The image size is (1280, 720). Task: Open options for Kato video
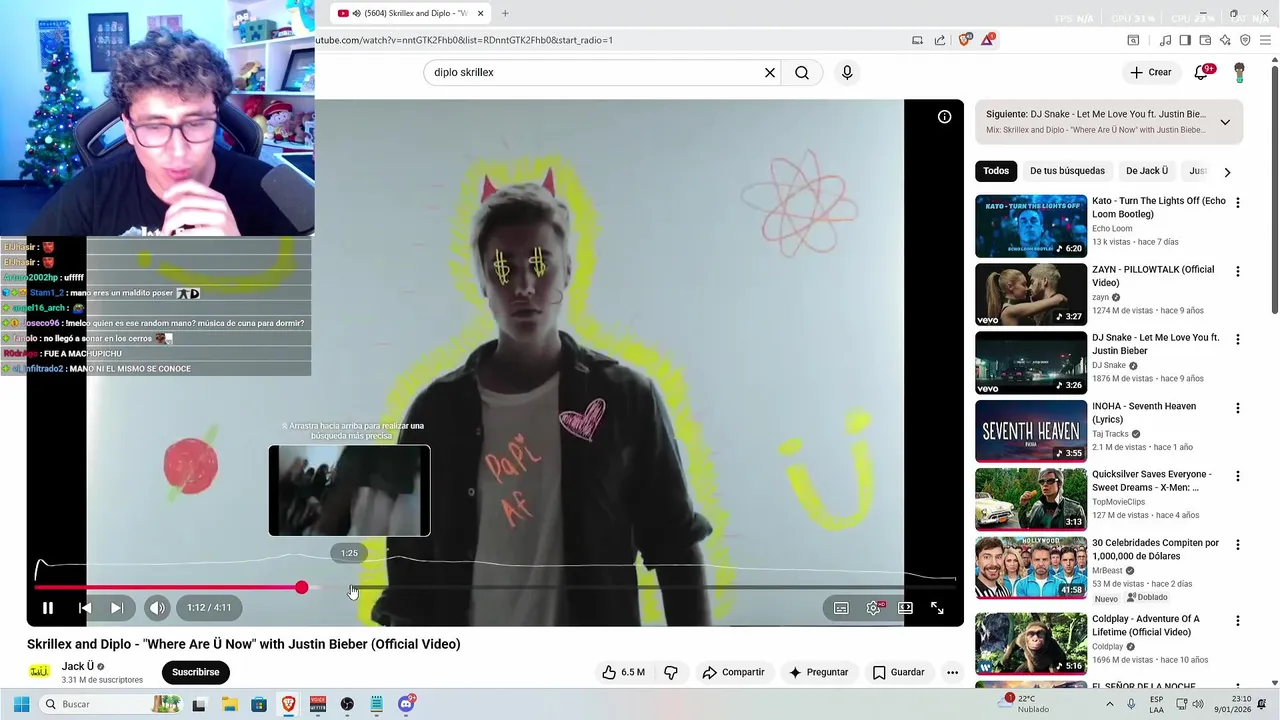tap(1237, 203)
